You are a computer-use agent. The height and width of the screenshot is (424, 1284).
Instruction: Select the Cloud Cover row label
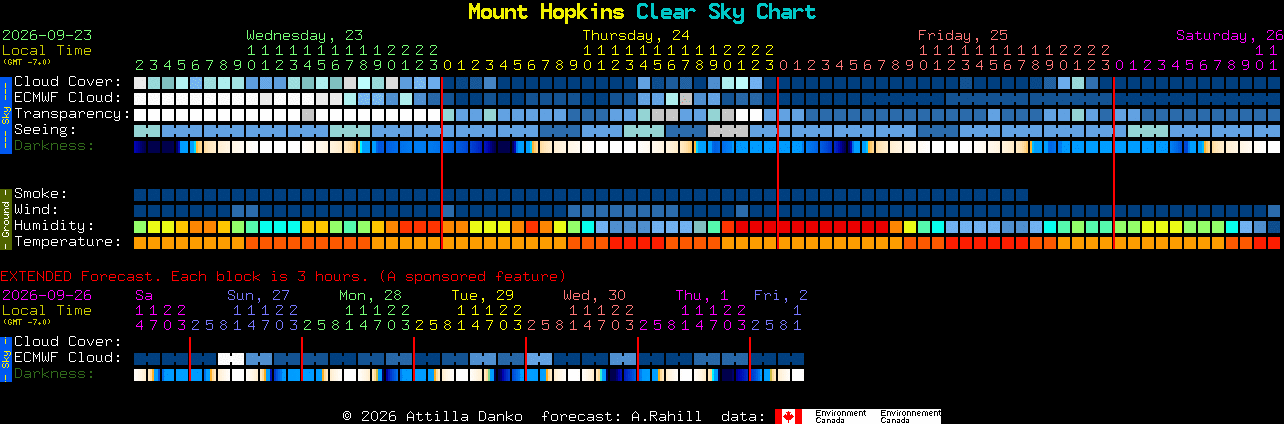coord(67,82)
